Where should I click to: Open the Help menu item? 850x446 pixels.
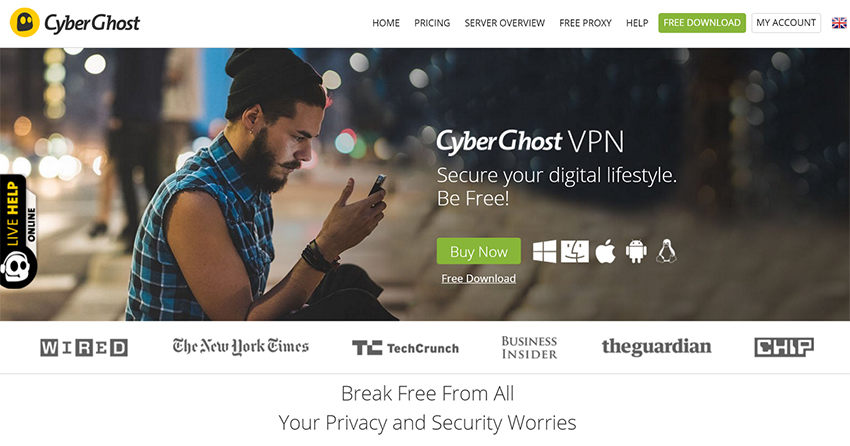637,23
